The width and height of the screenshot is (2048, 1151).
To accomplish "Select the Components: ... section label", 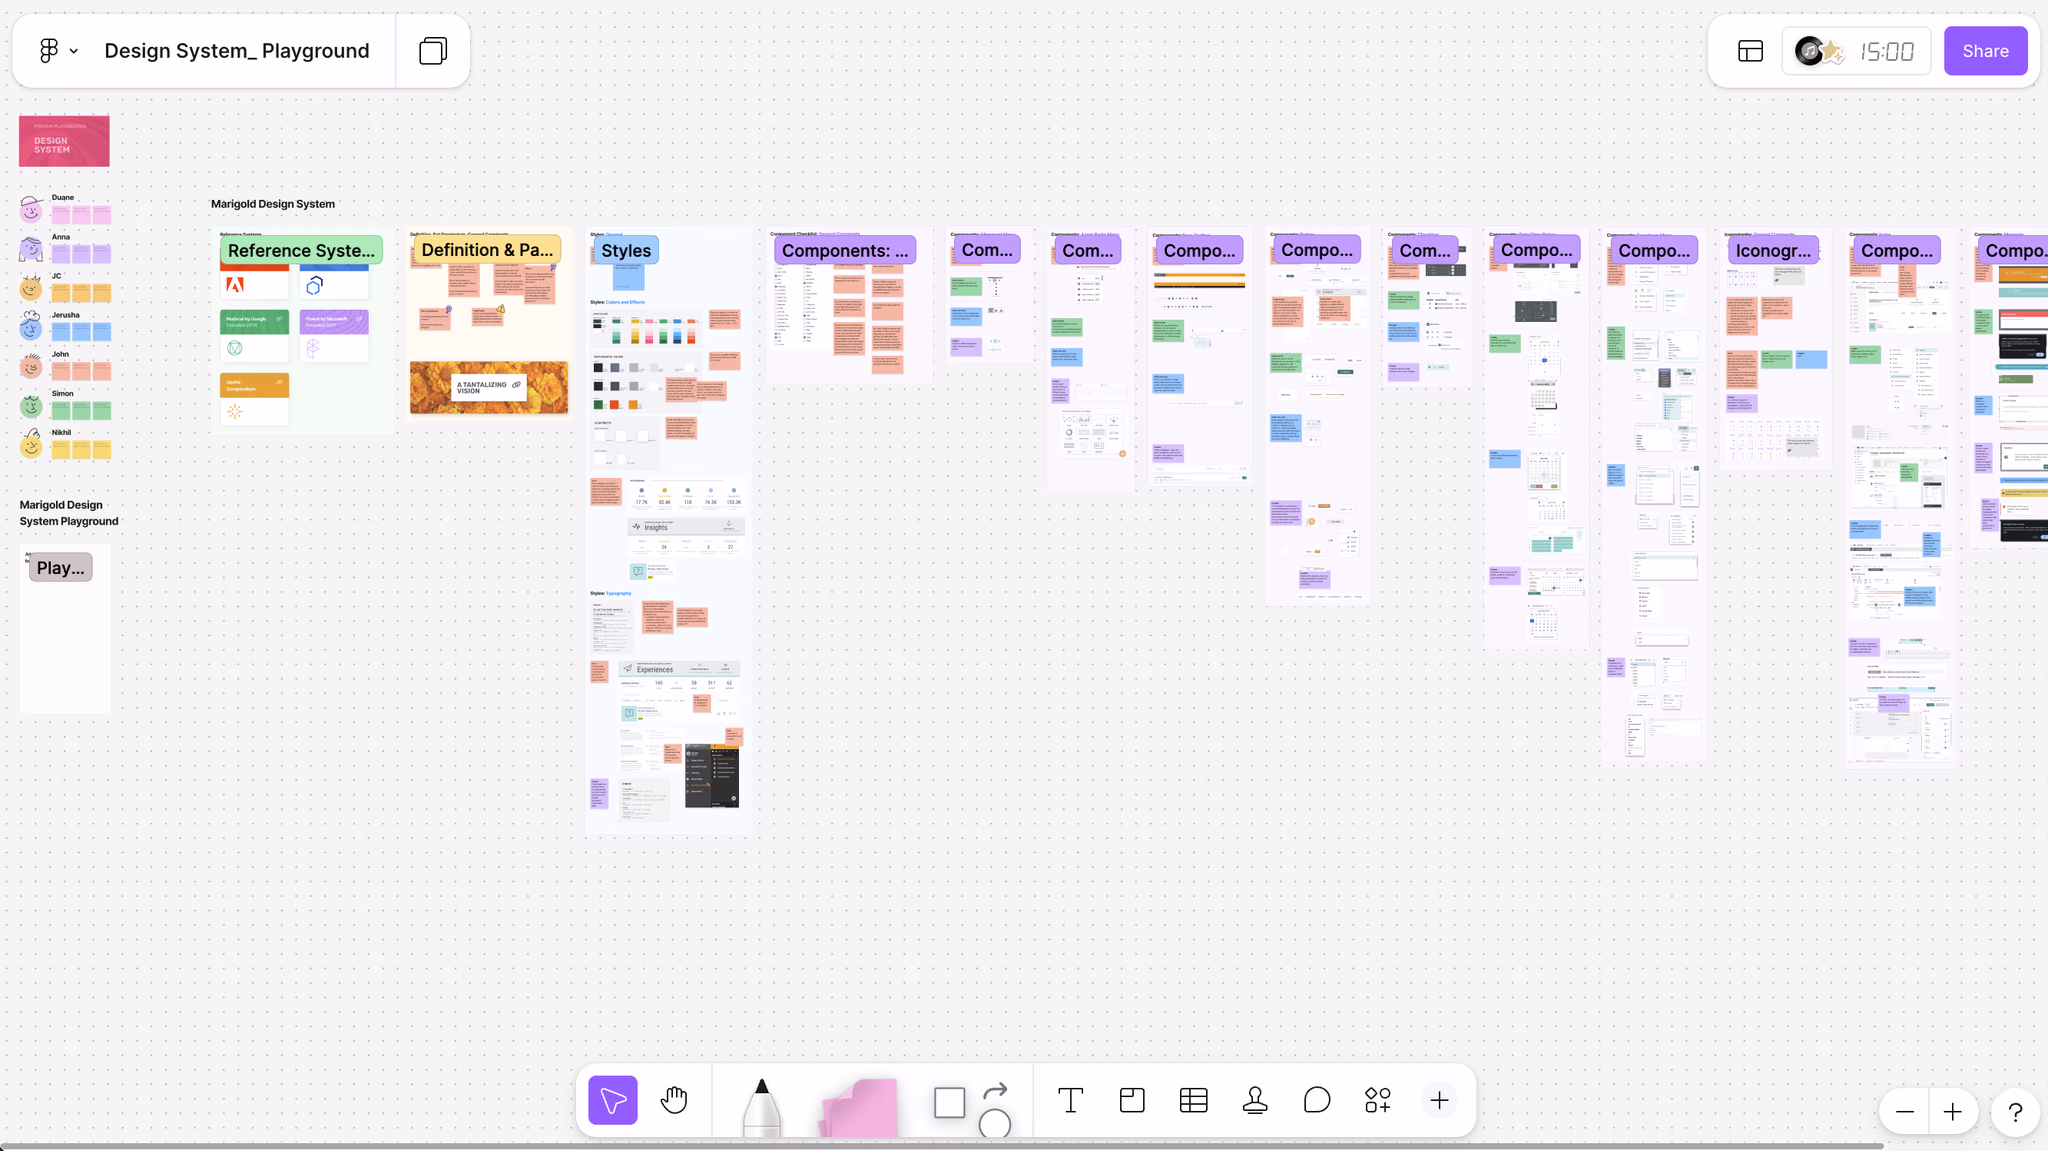I will (845, 250).
